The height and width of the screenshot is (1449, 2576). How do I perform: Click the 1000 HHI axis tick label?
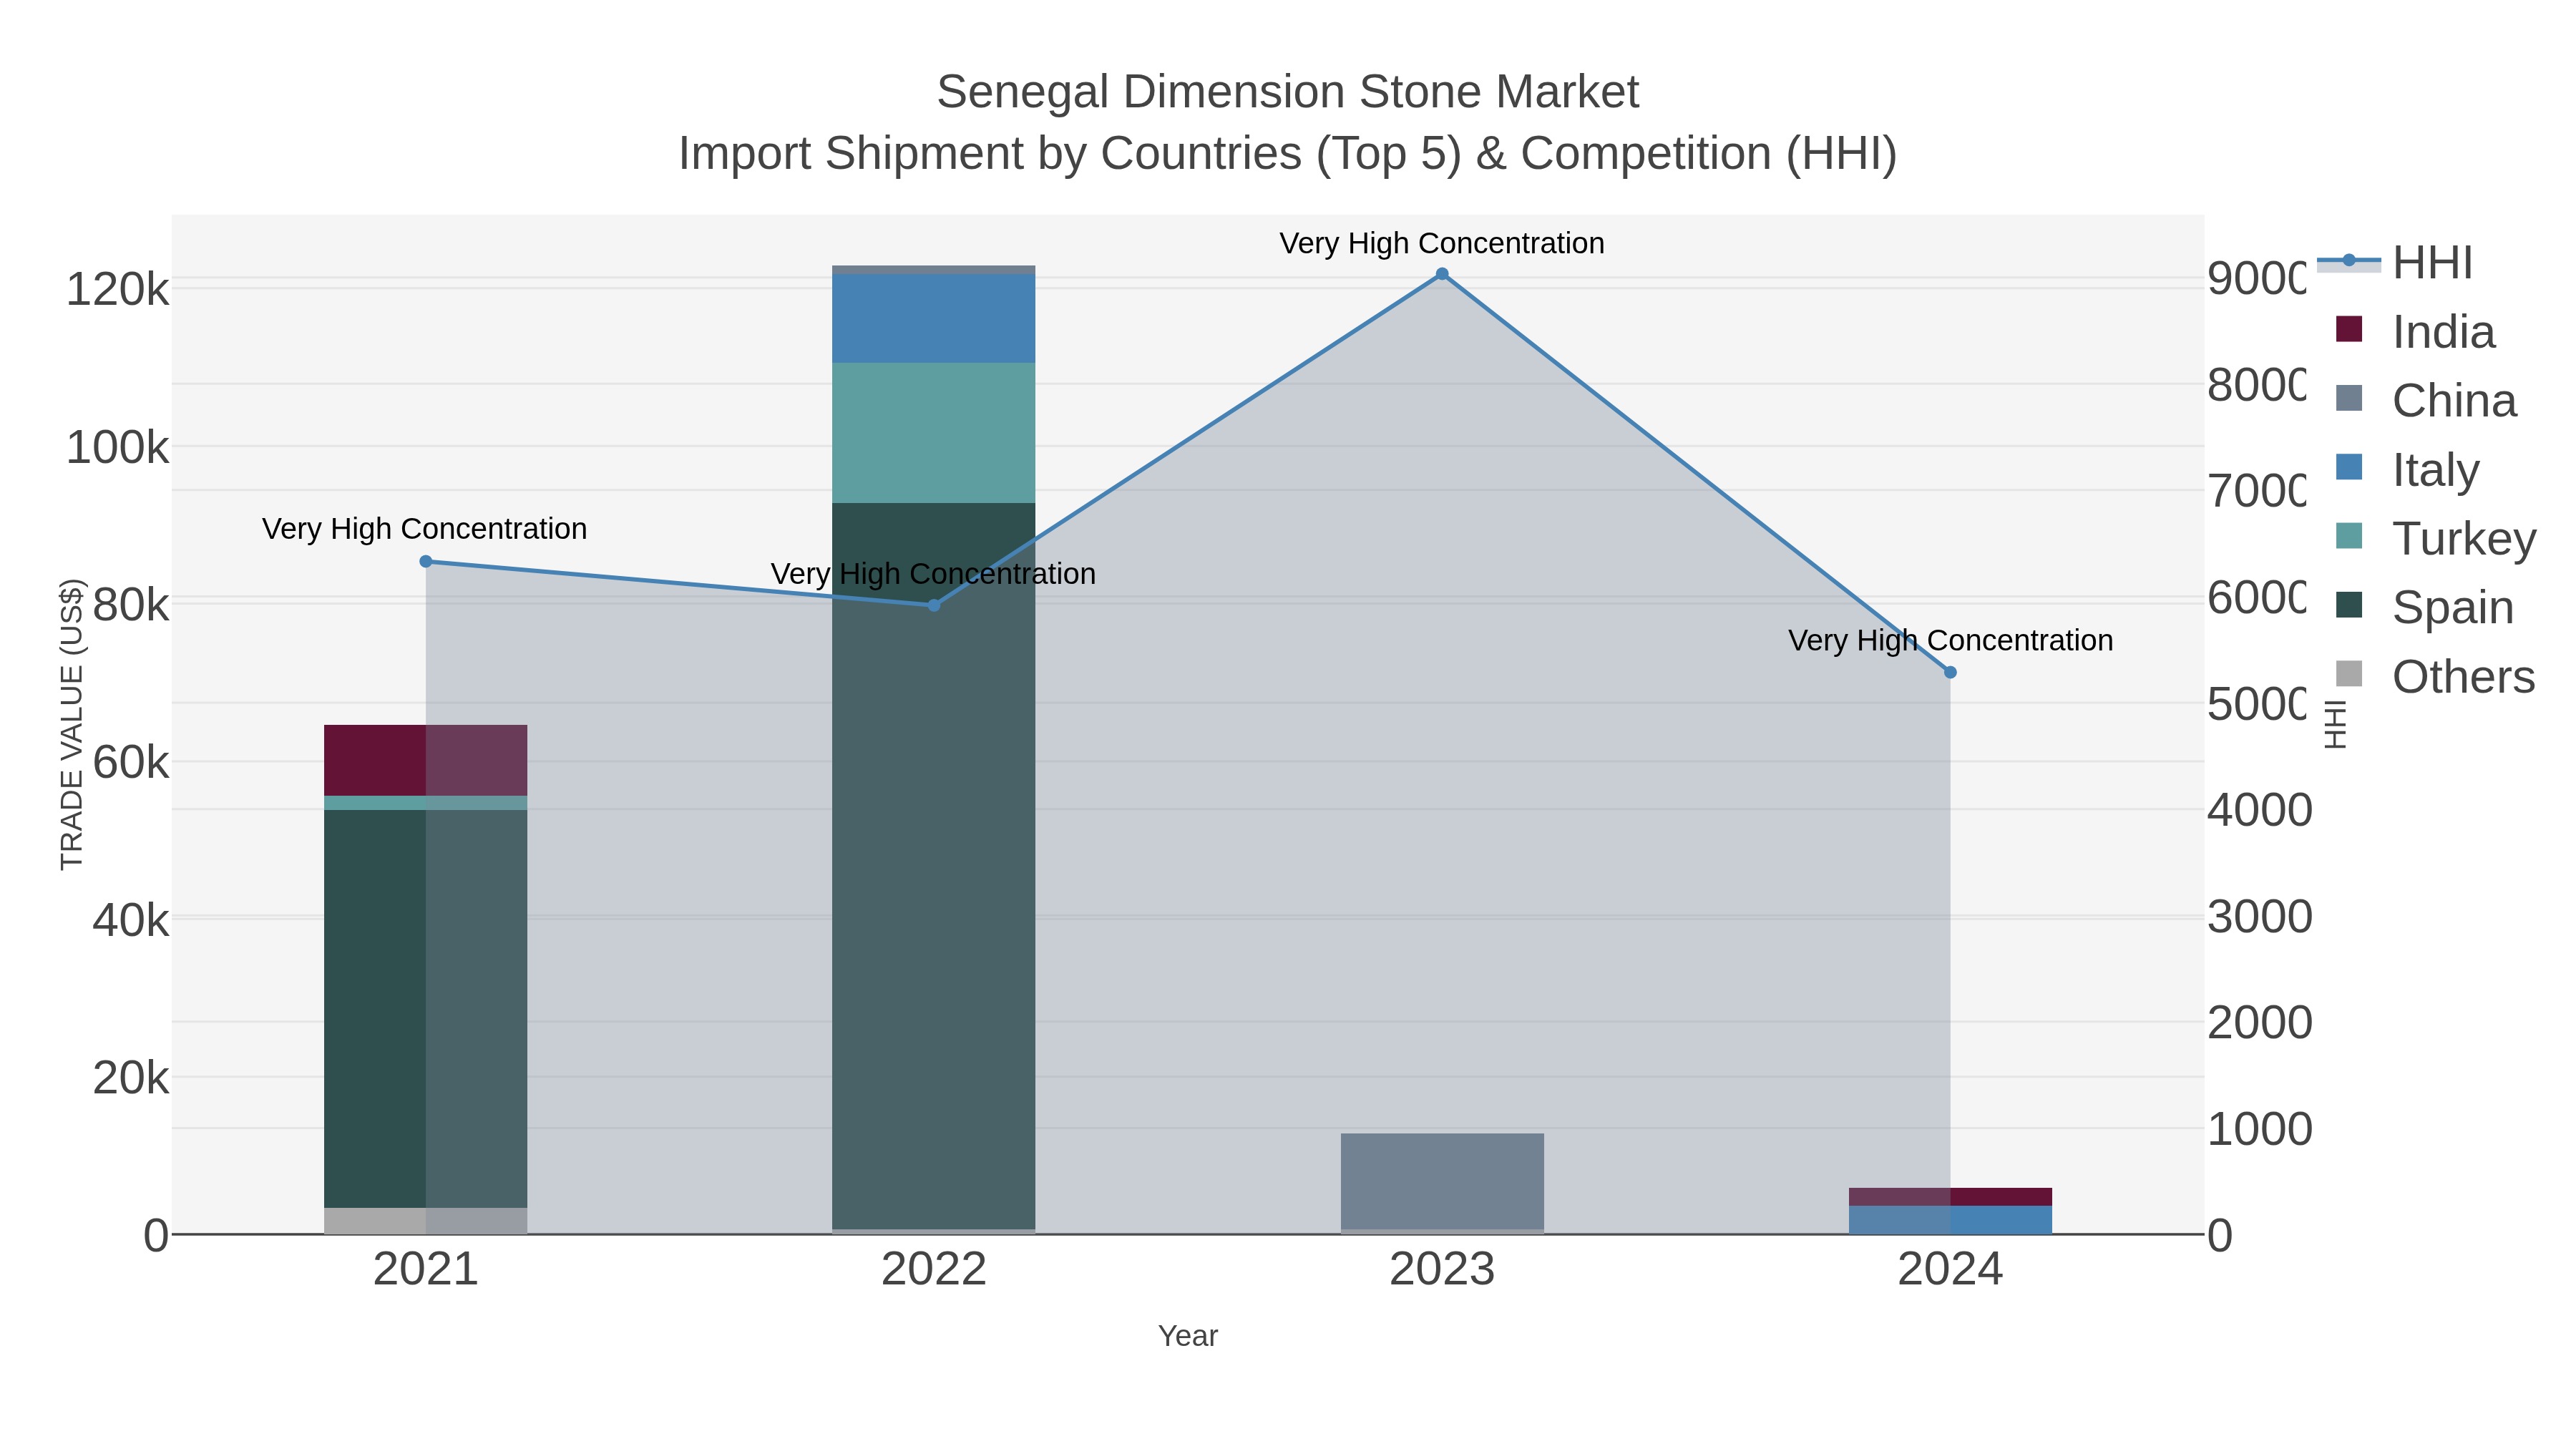[x=2260, y=1129]
